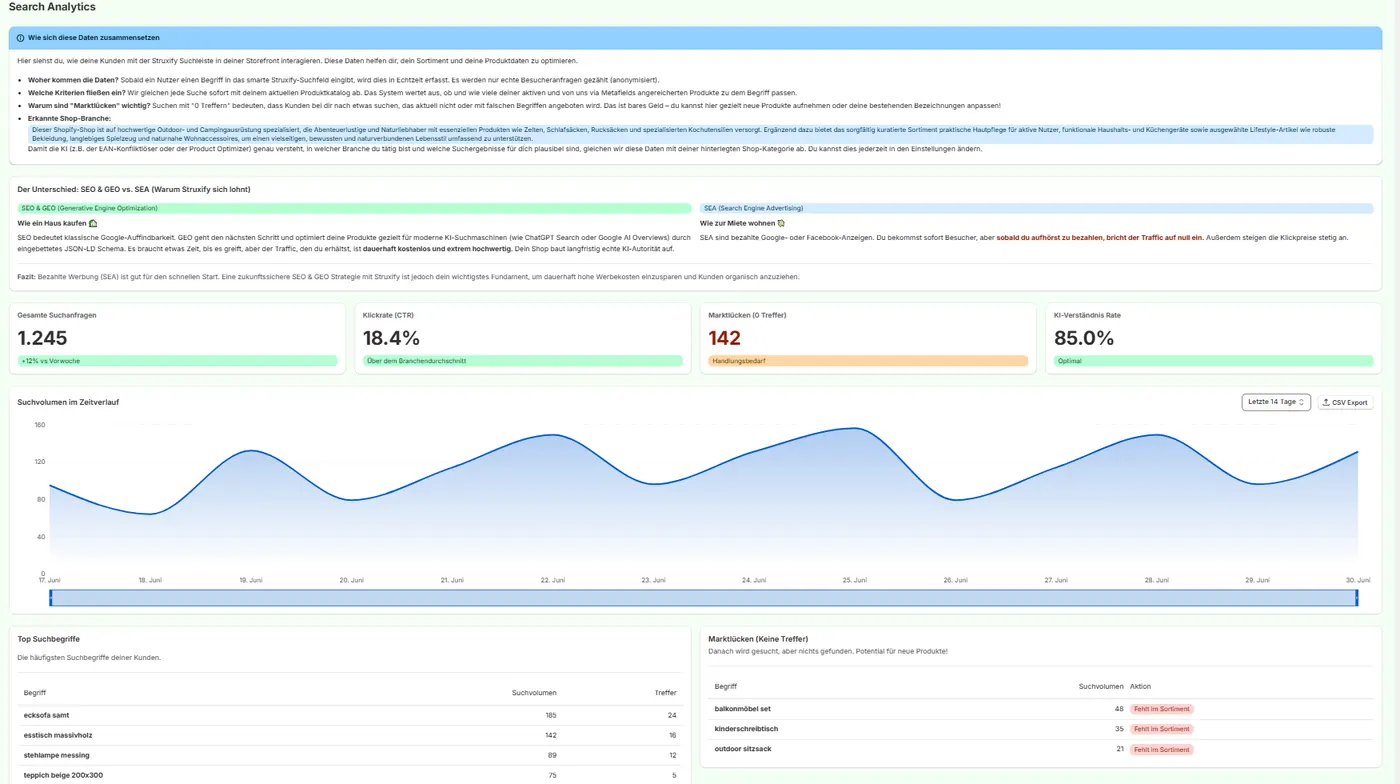Select the "SEA (Search Engine Advertising)" tag
The height and width of the screenshot is (784, 1400).
[x=1037, y=208]
